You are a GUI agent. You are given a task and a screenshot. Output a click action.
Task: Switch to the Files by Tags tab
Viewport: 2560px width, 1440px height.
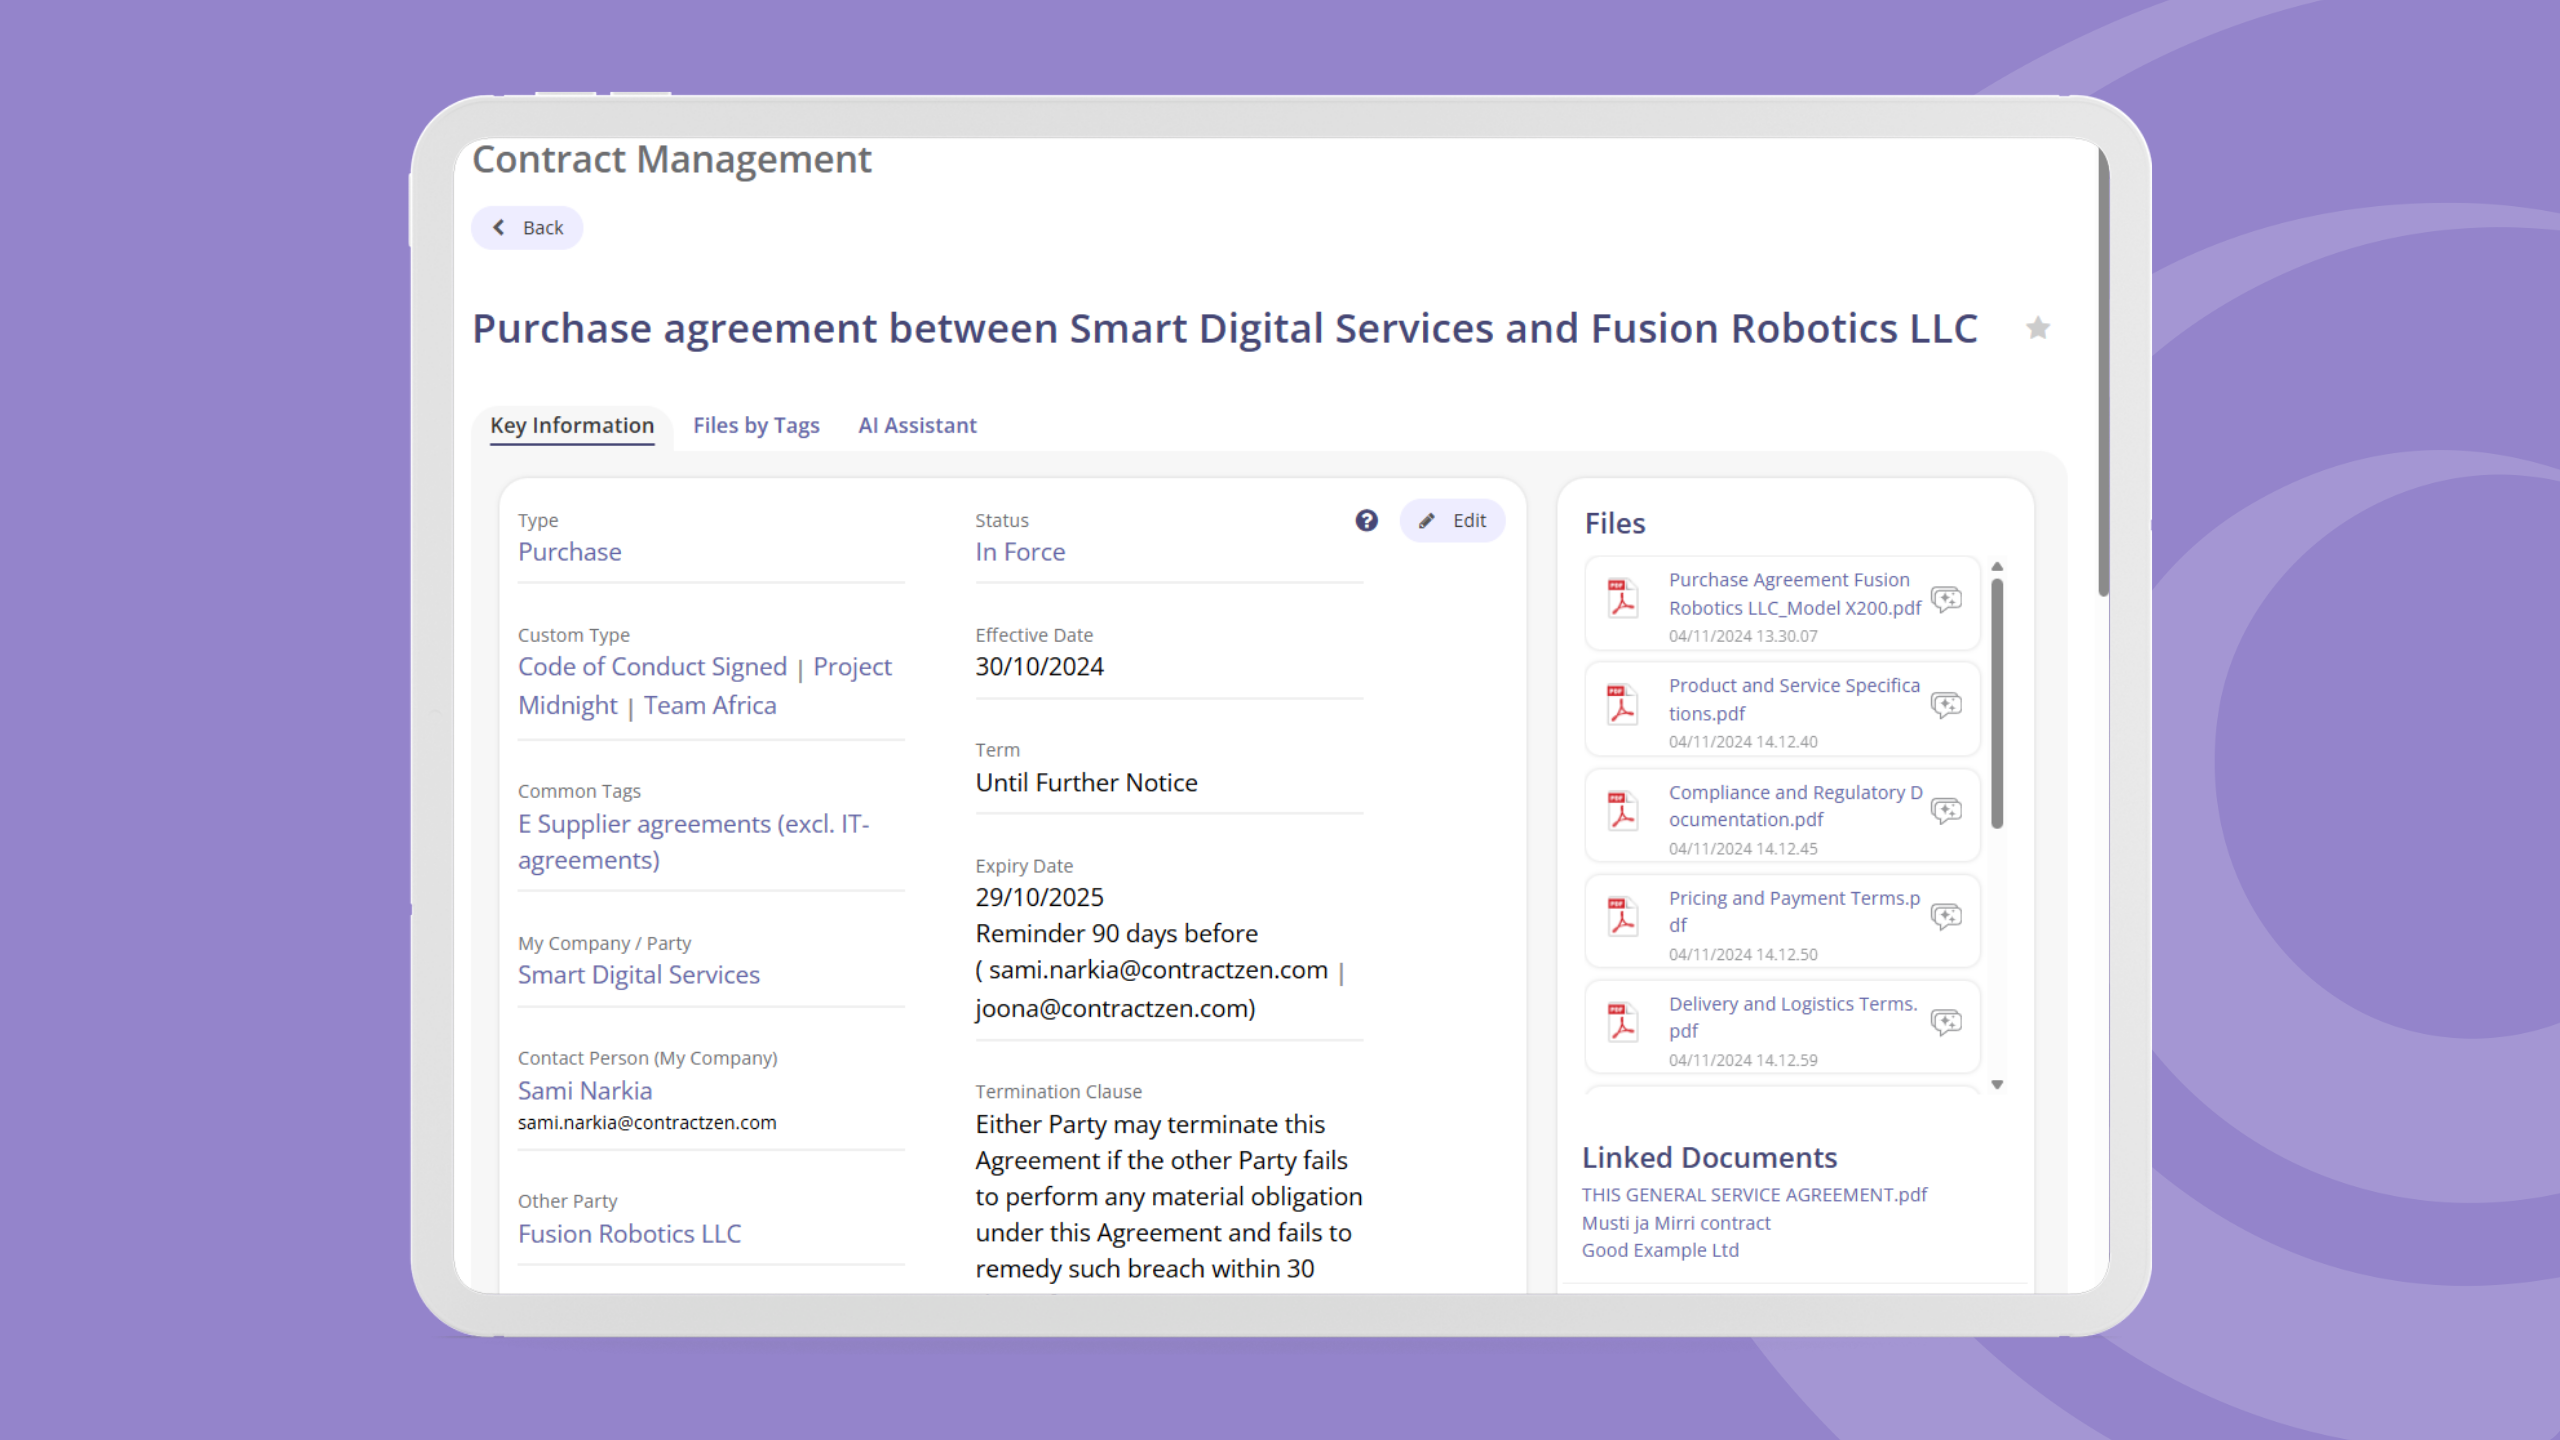point(756,426)
